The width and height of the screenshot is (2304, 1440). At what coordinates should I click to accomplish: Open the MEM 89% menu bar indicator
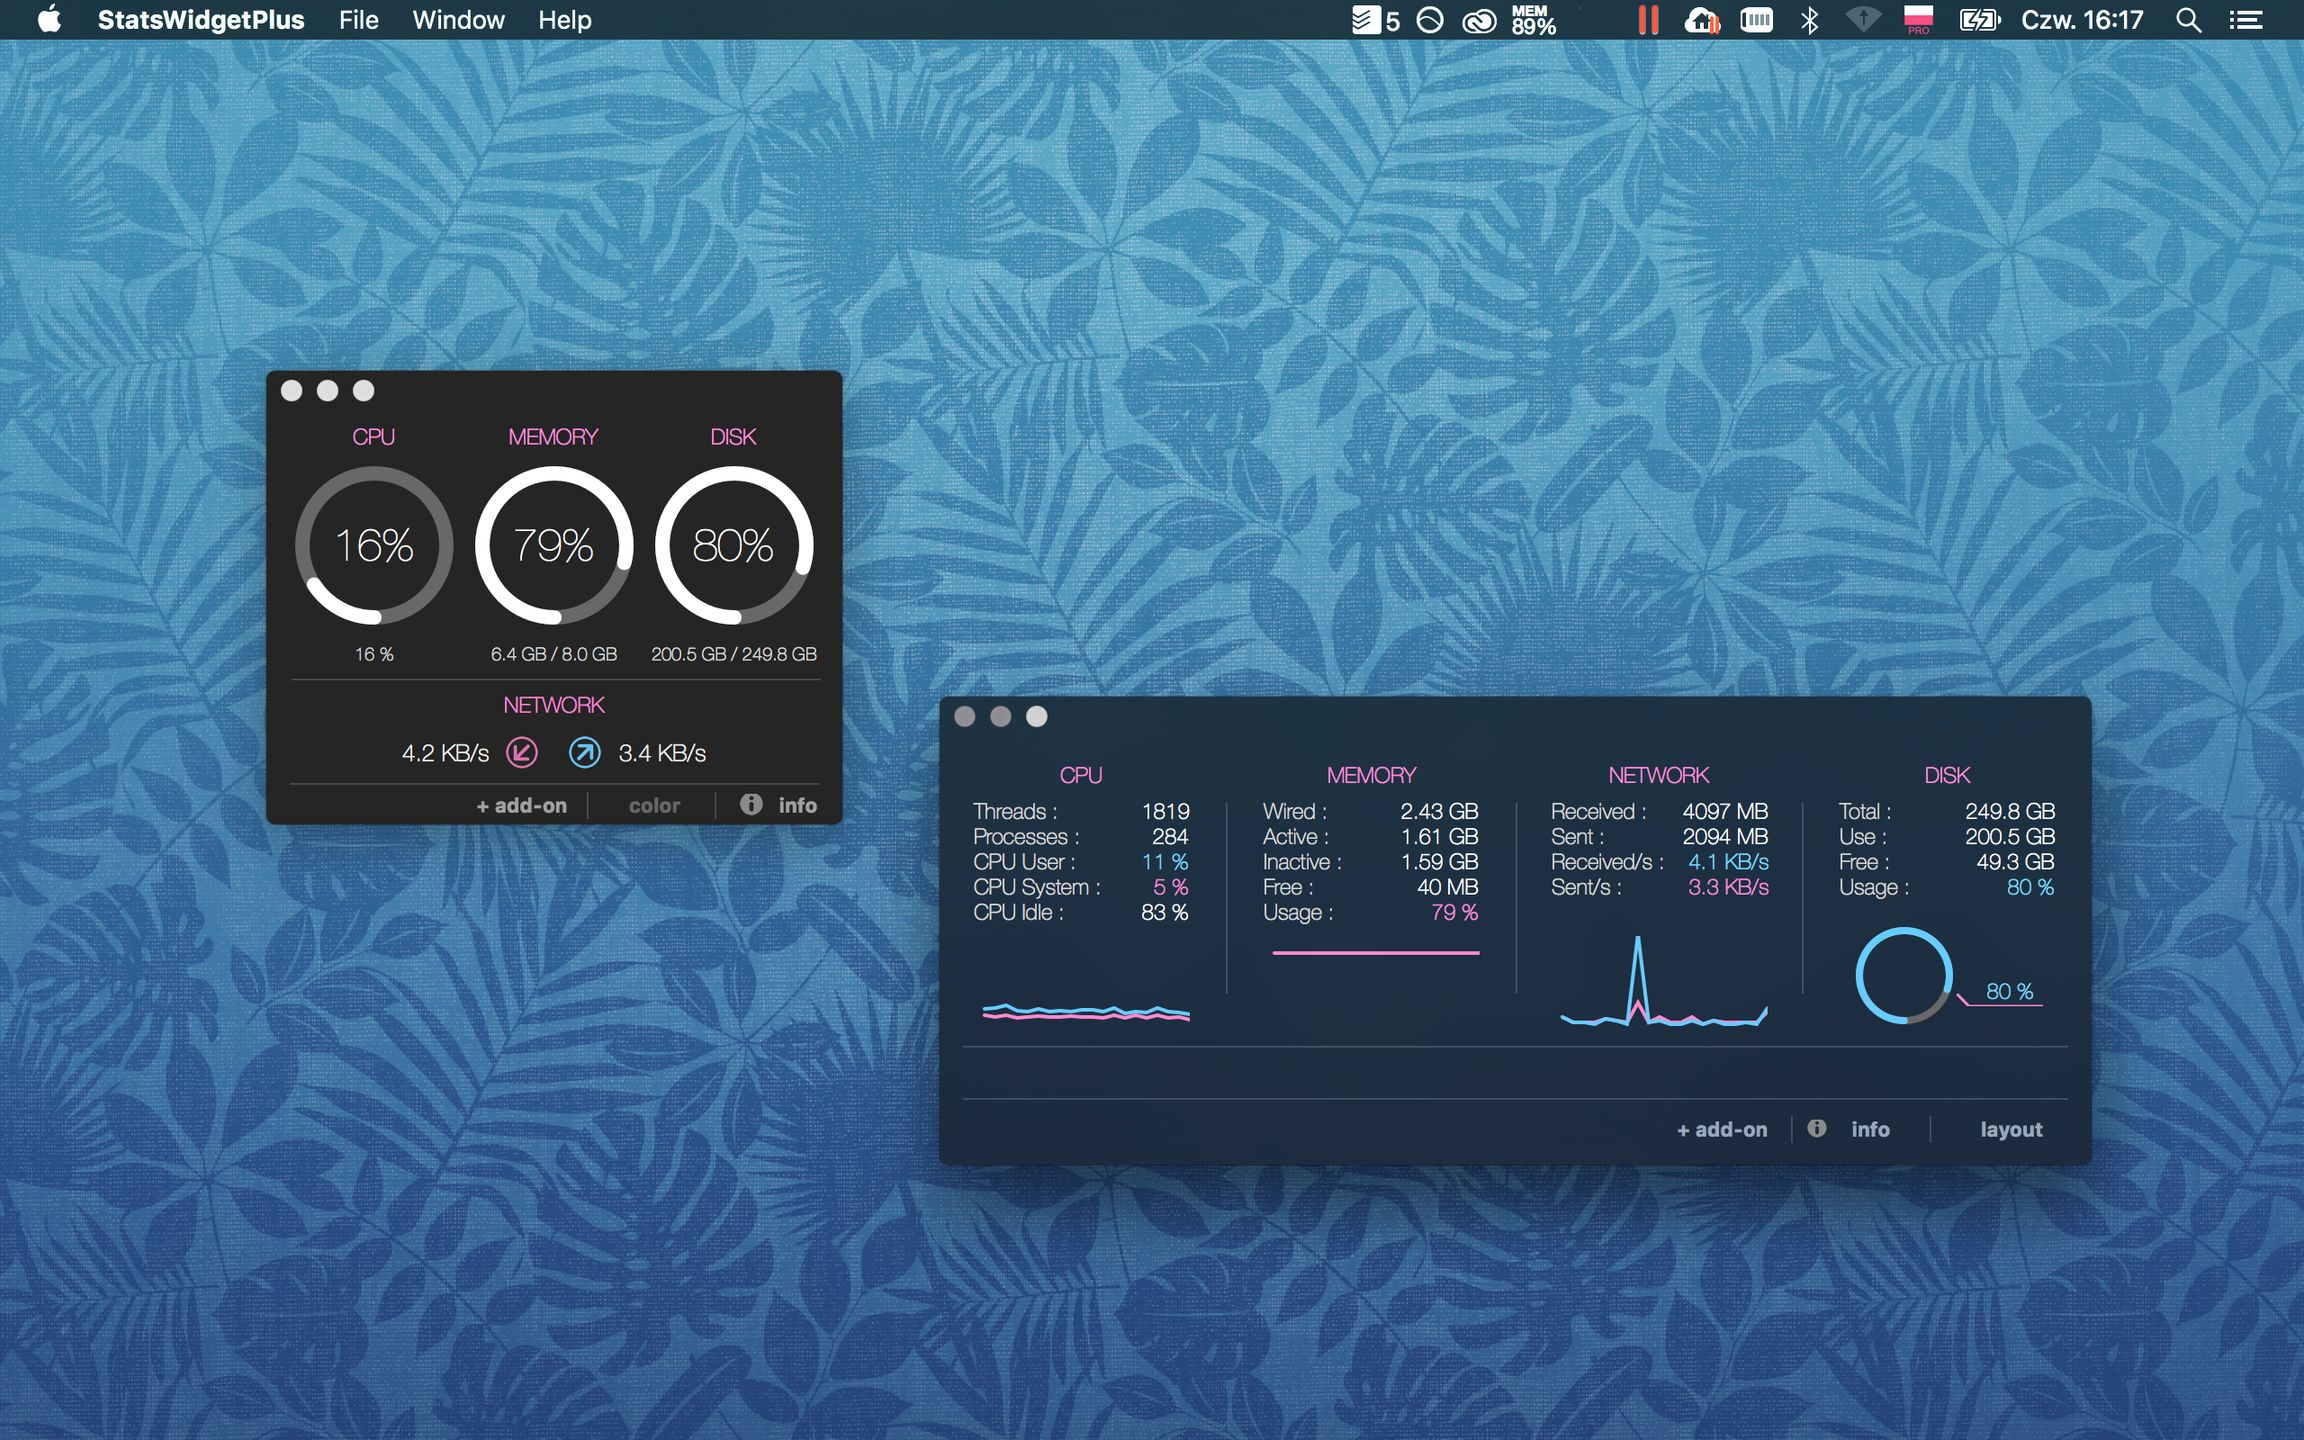(1533, 20)
